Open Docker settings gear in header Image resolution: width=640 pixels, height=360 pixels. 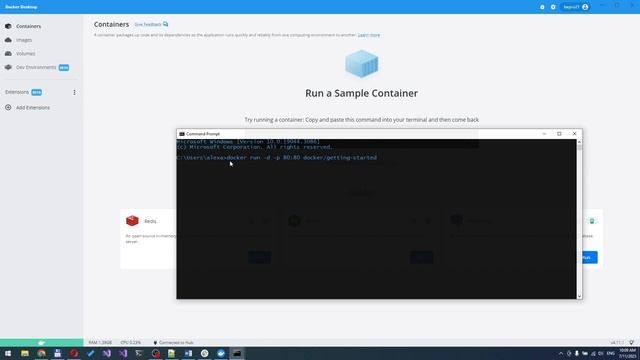(553, 7)
